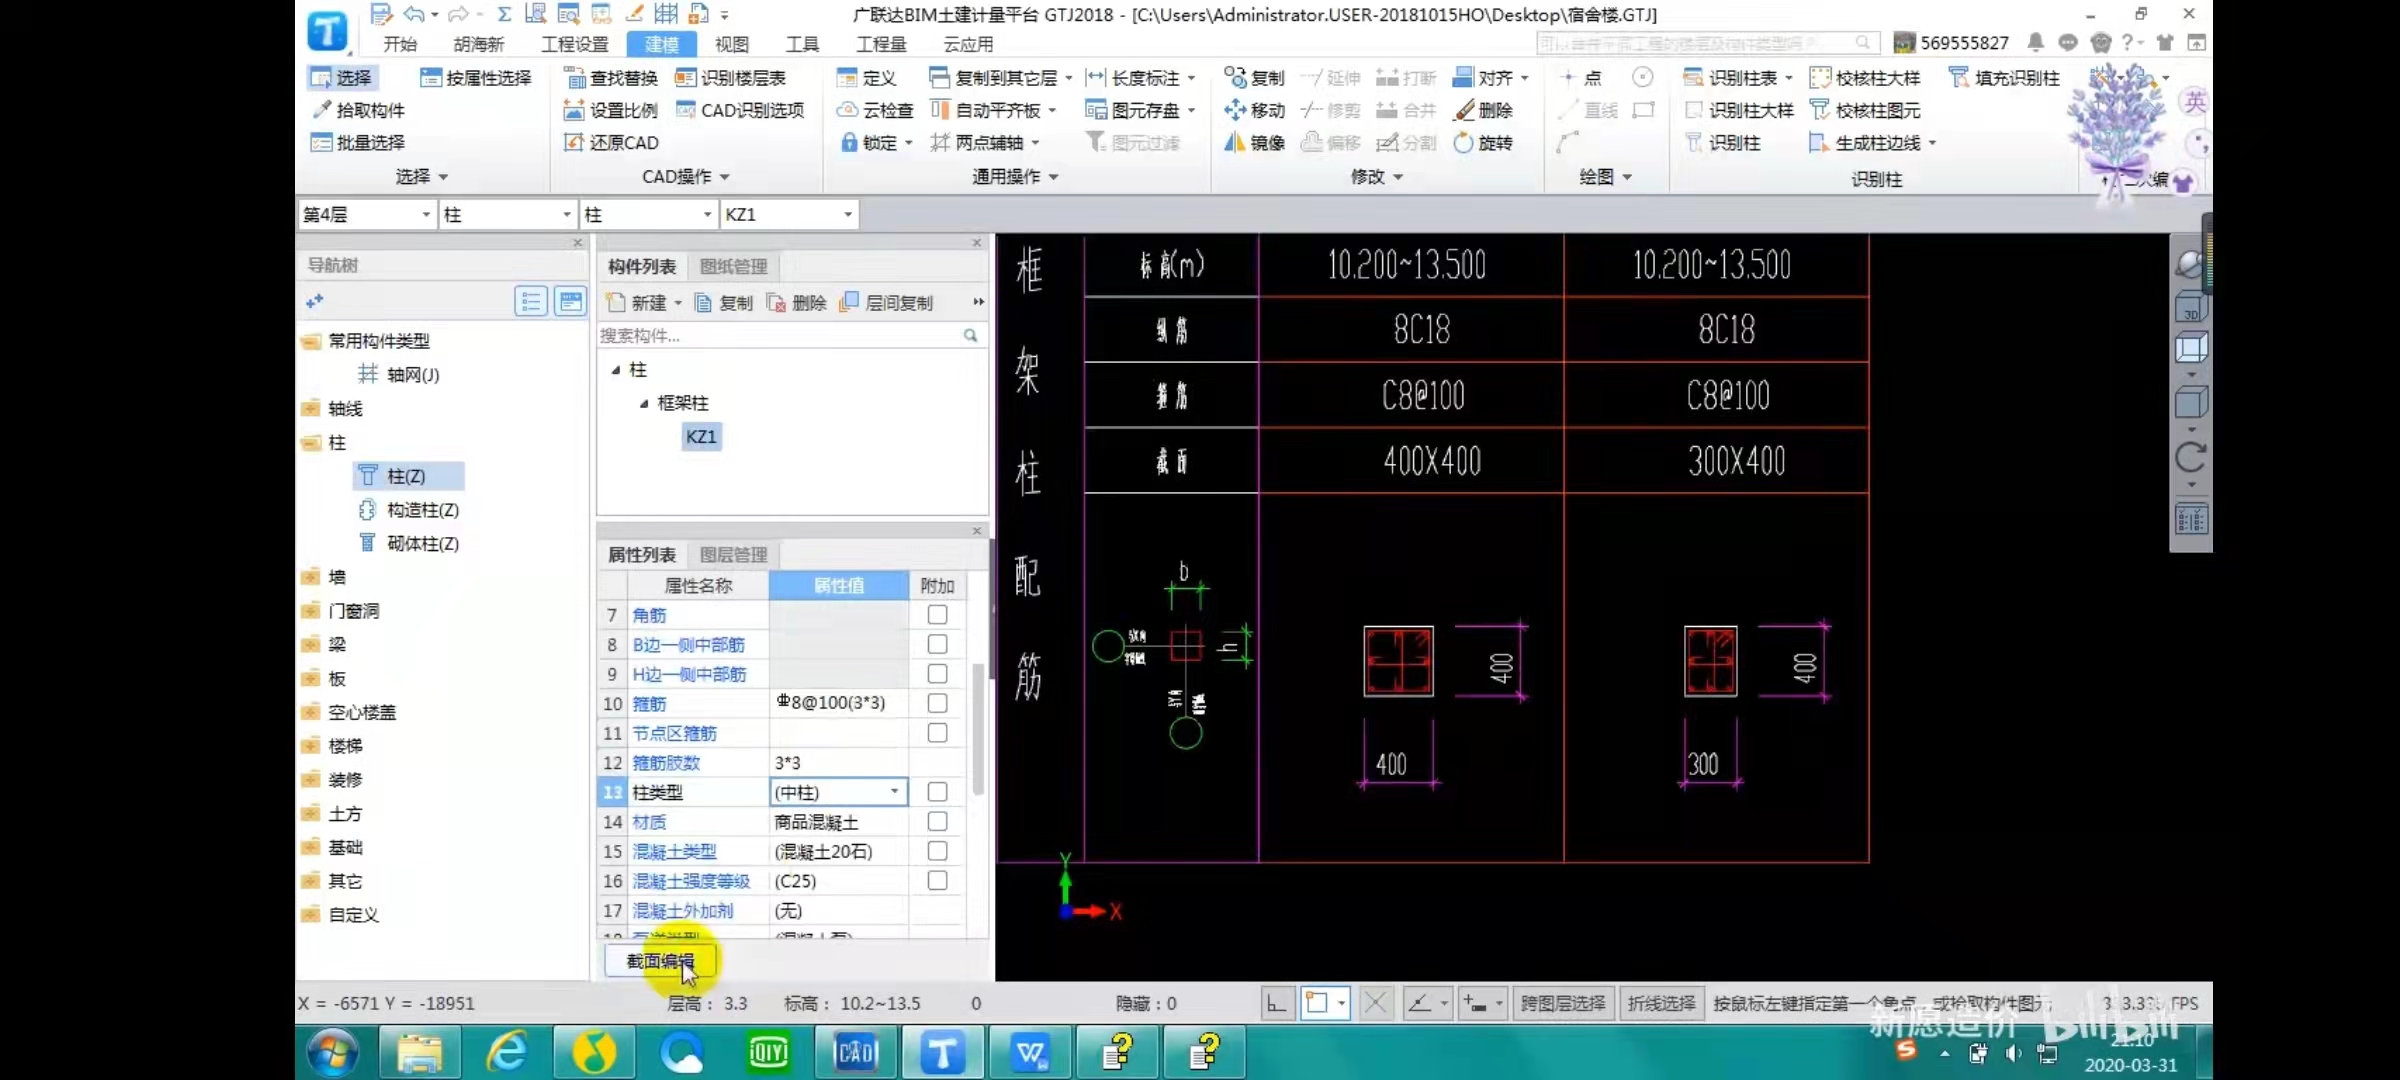
Task: Click the 拾取构件 pick component icon
Action: coord(322,110)
